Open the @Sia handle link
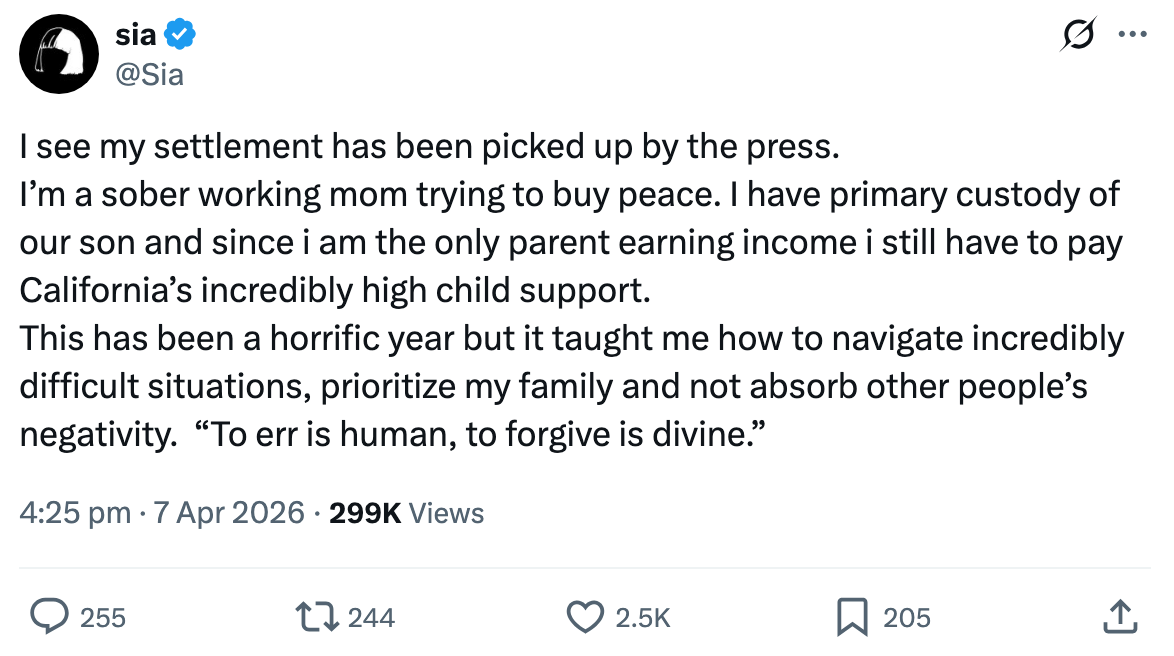 [x=150, y=73]
